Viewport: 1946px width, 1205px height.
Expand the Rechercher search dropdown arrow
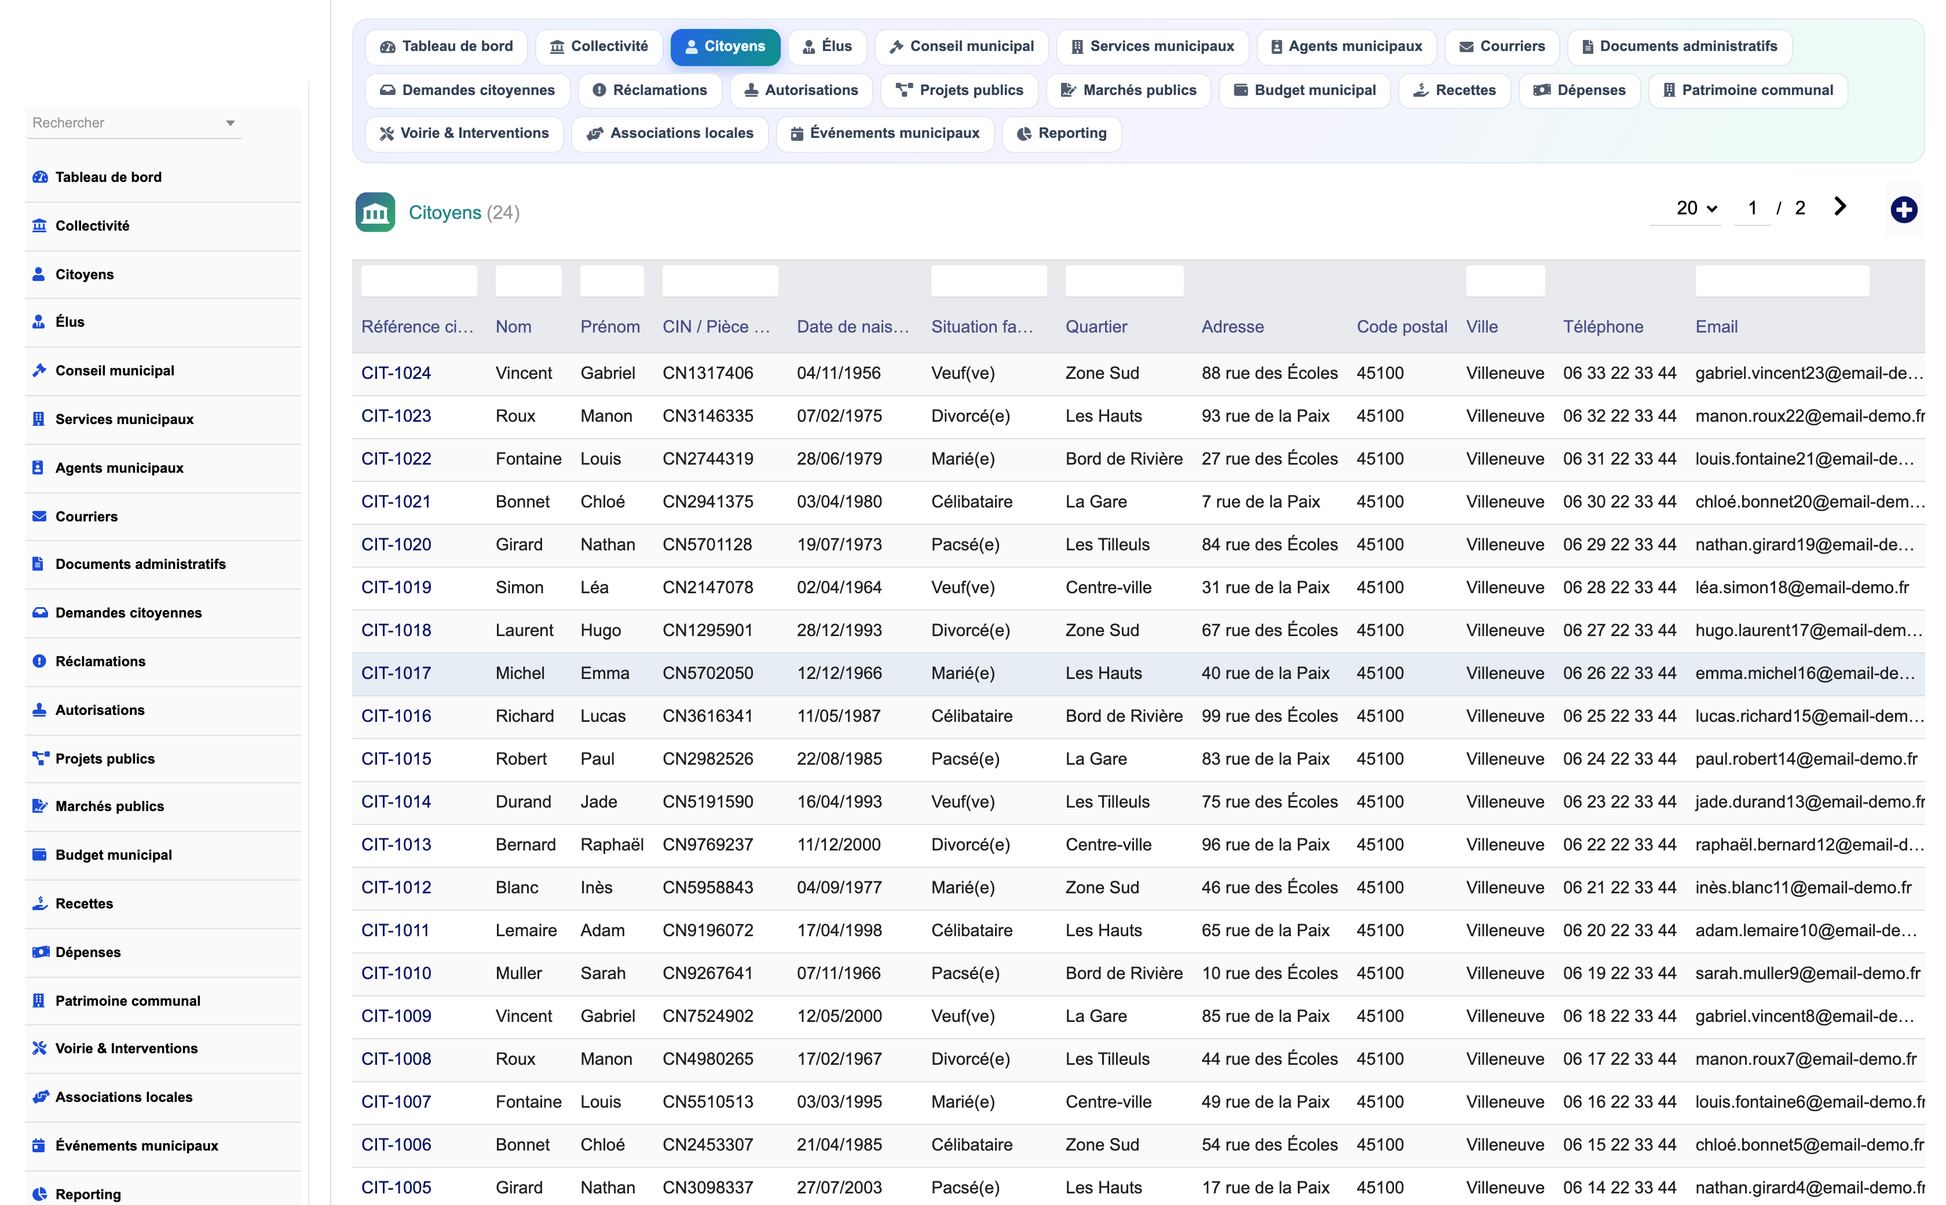(230, 123)
